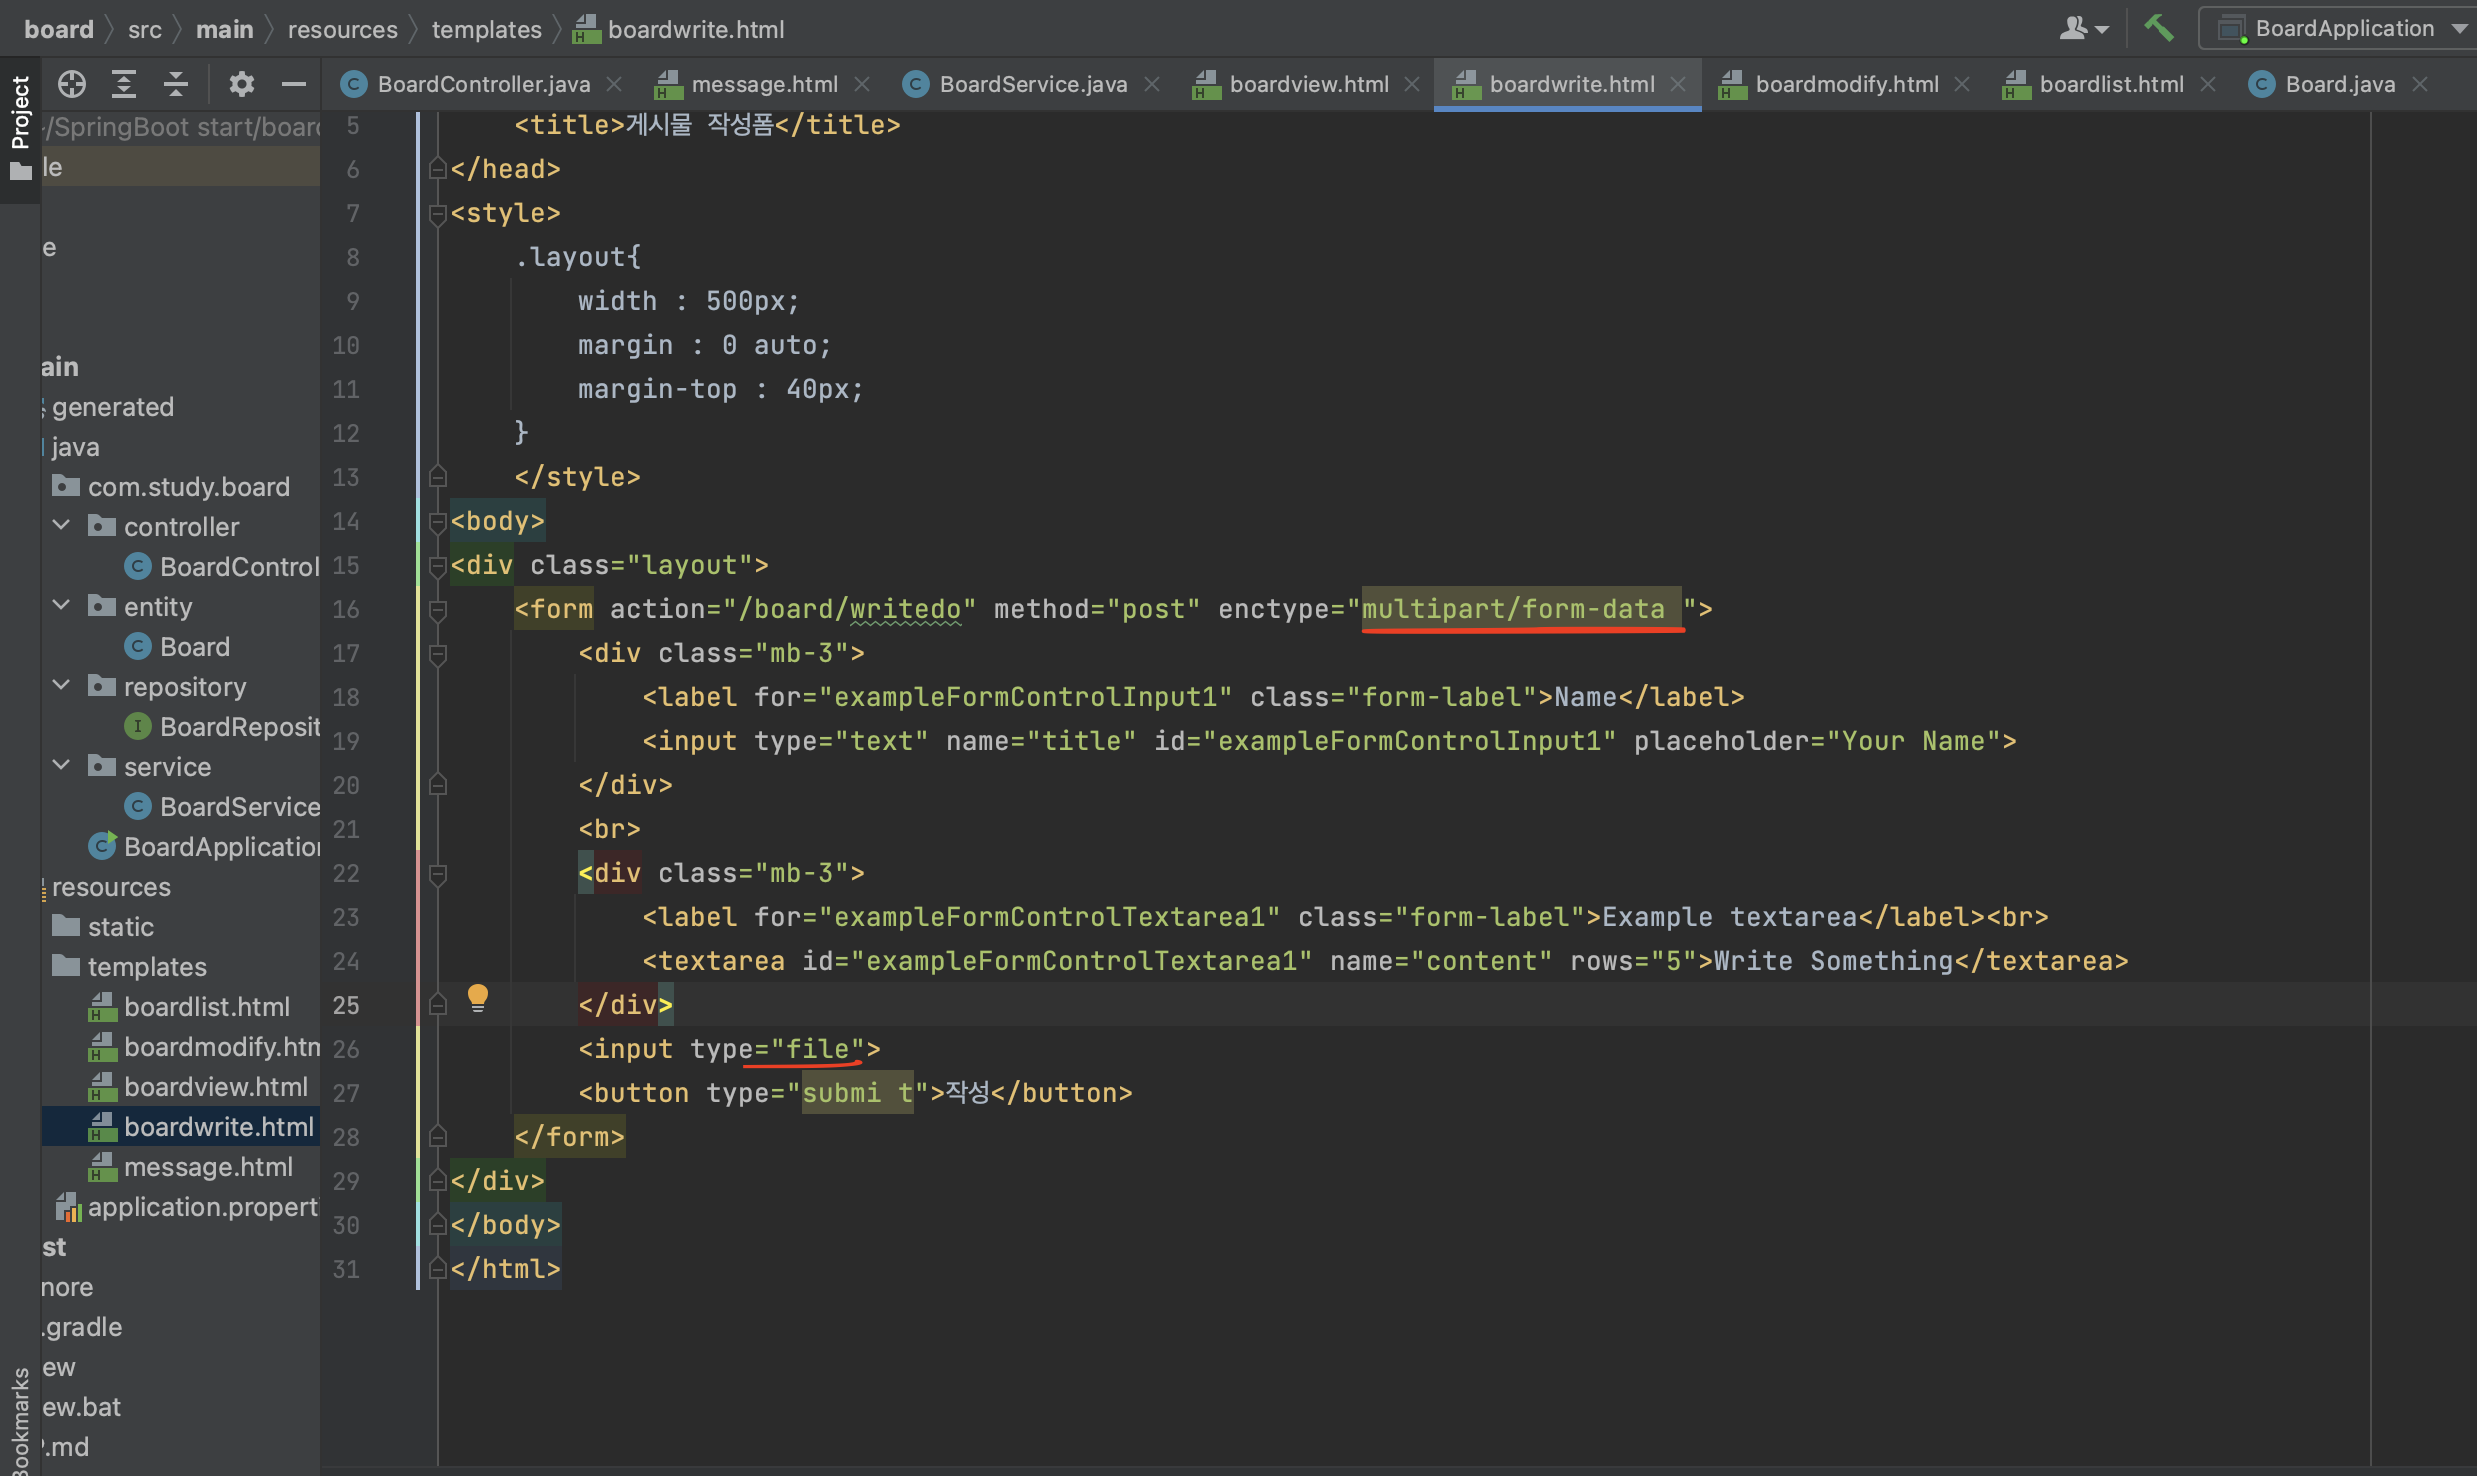This screenshot has width=2477, height=1476.
Task: Click the Expand All icon in Project panel
Action: [123, 84]
